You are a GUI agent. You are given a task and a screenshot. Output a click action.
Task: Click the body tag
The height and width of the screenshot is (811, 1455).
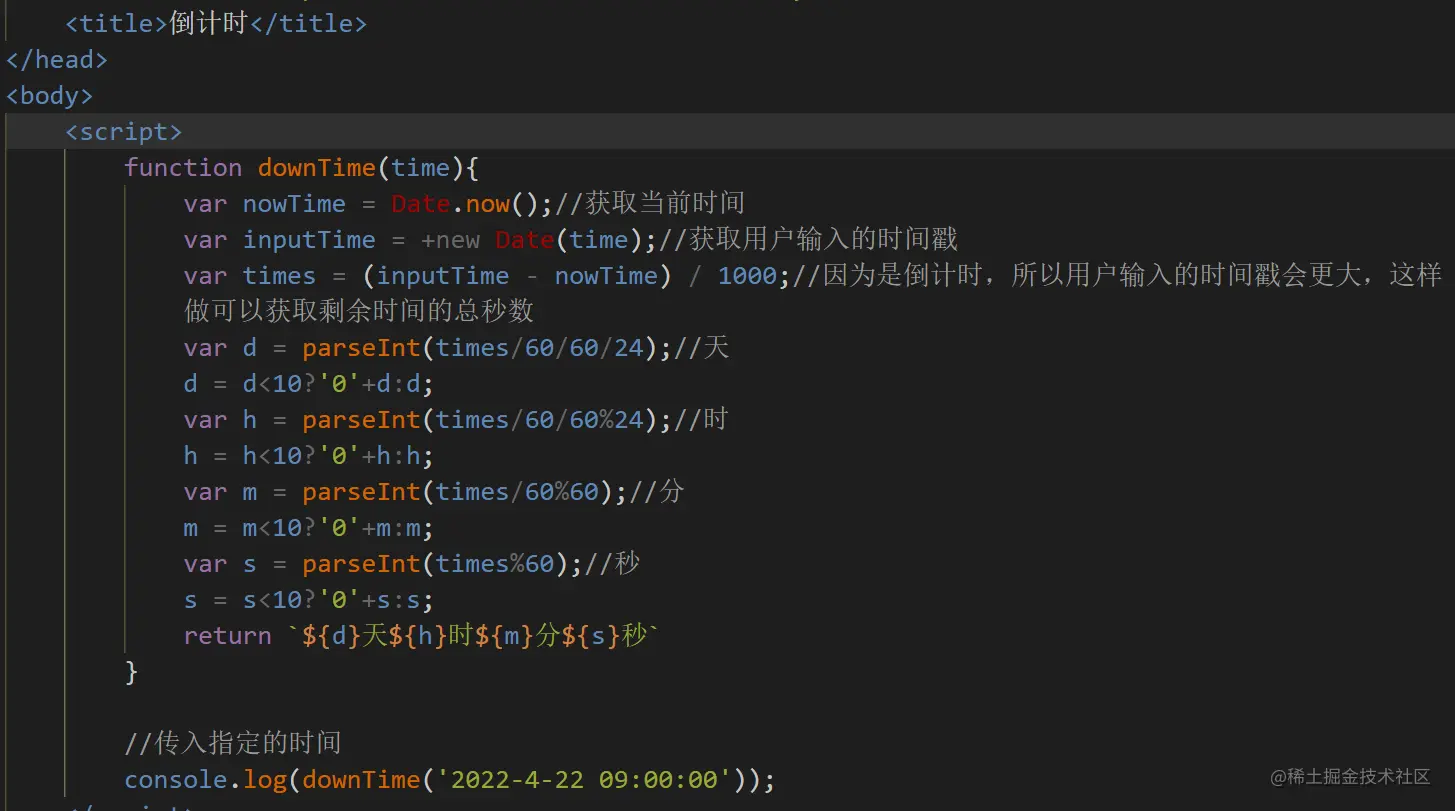(x=48, y=95)
